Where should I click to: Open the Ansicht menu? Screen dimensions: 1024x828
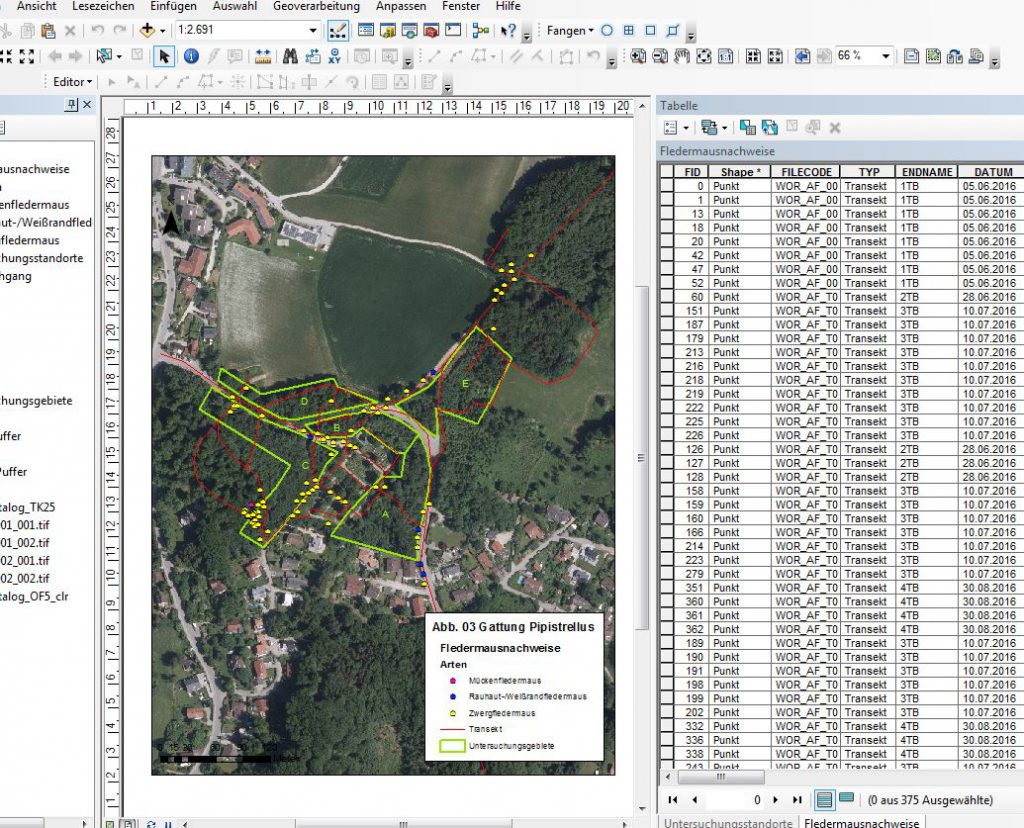[37, 7]
